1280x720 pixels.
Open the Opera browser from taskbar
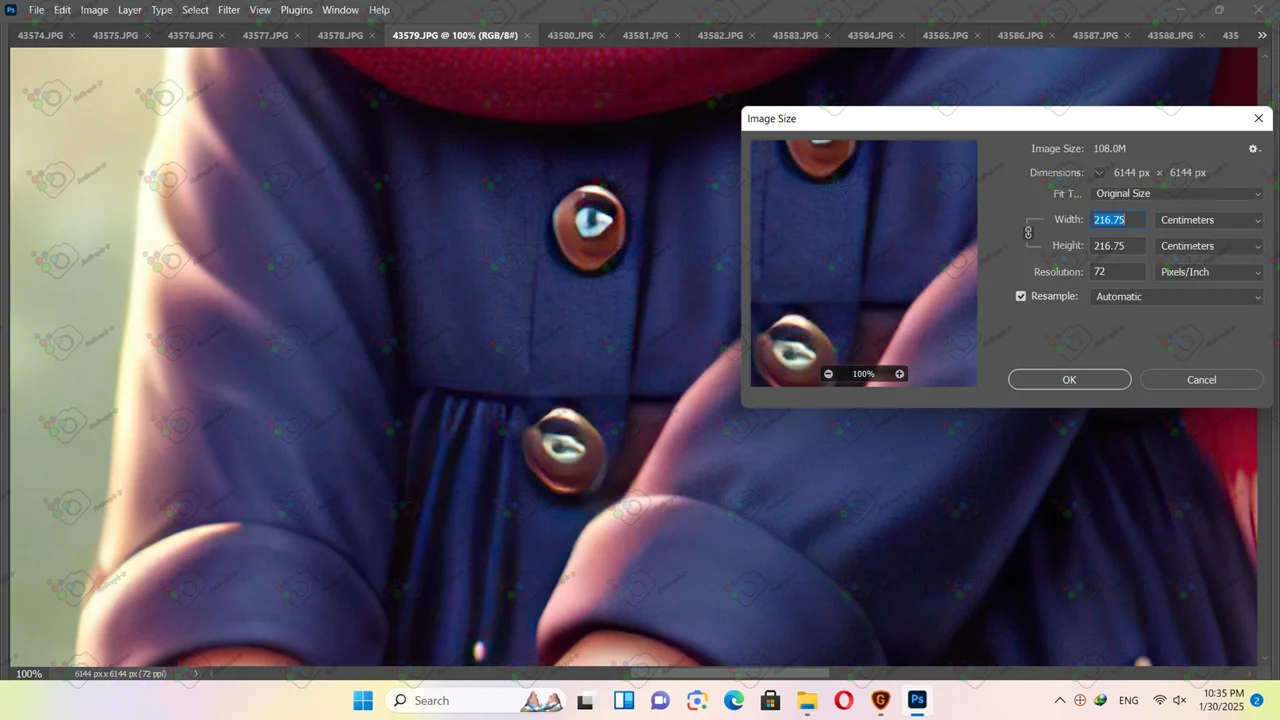click(843, 700)
